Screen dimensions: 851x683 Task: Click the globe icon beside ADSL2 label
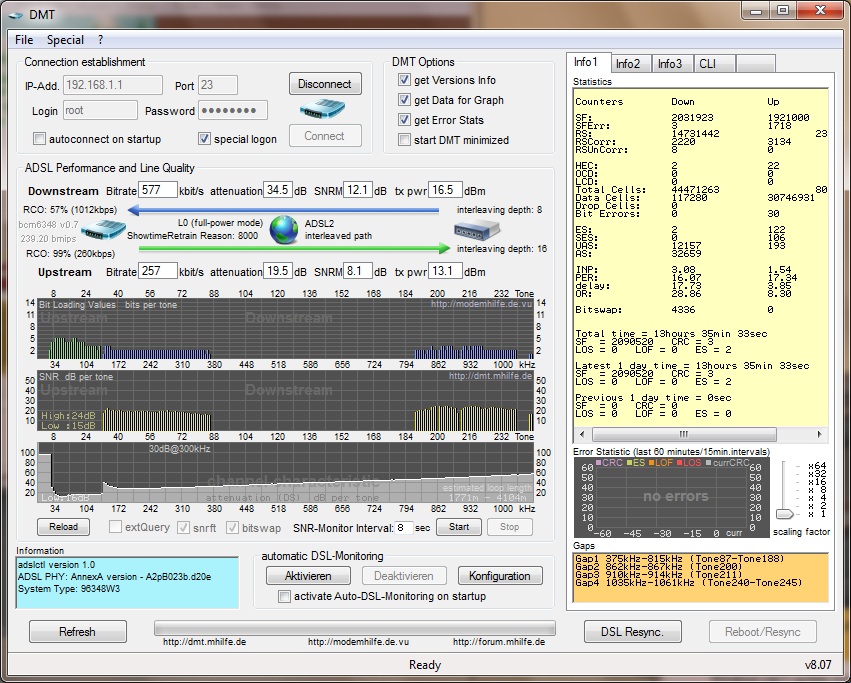click(x=284, y=228)
